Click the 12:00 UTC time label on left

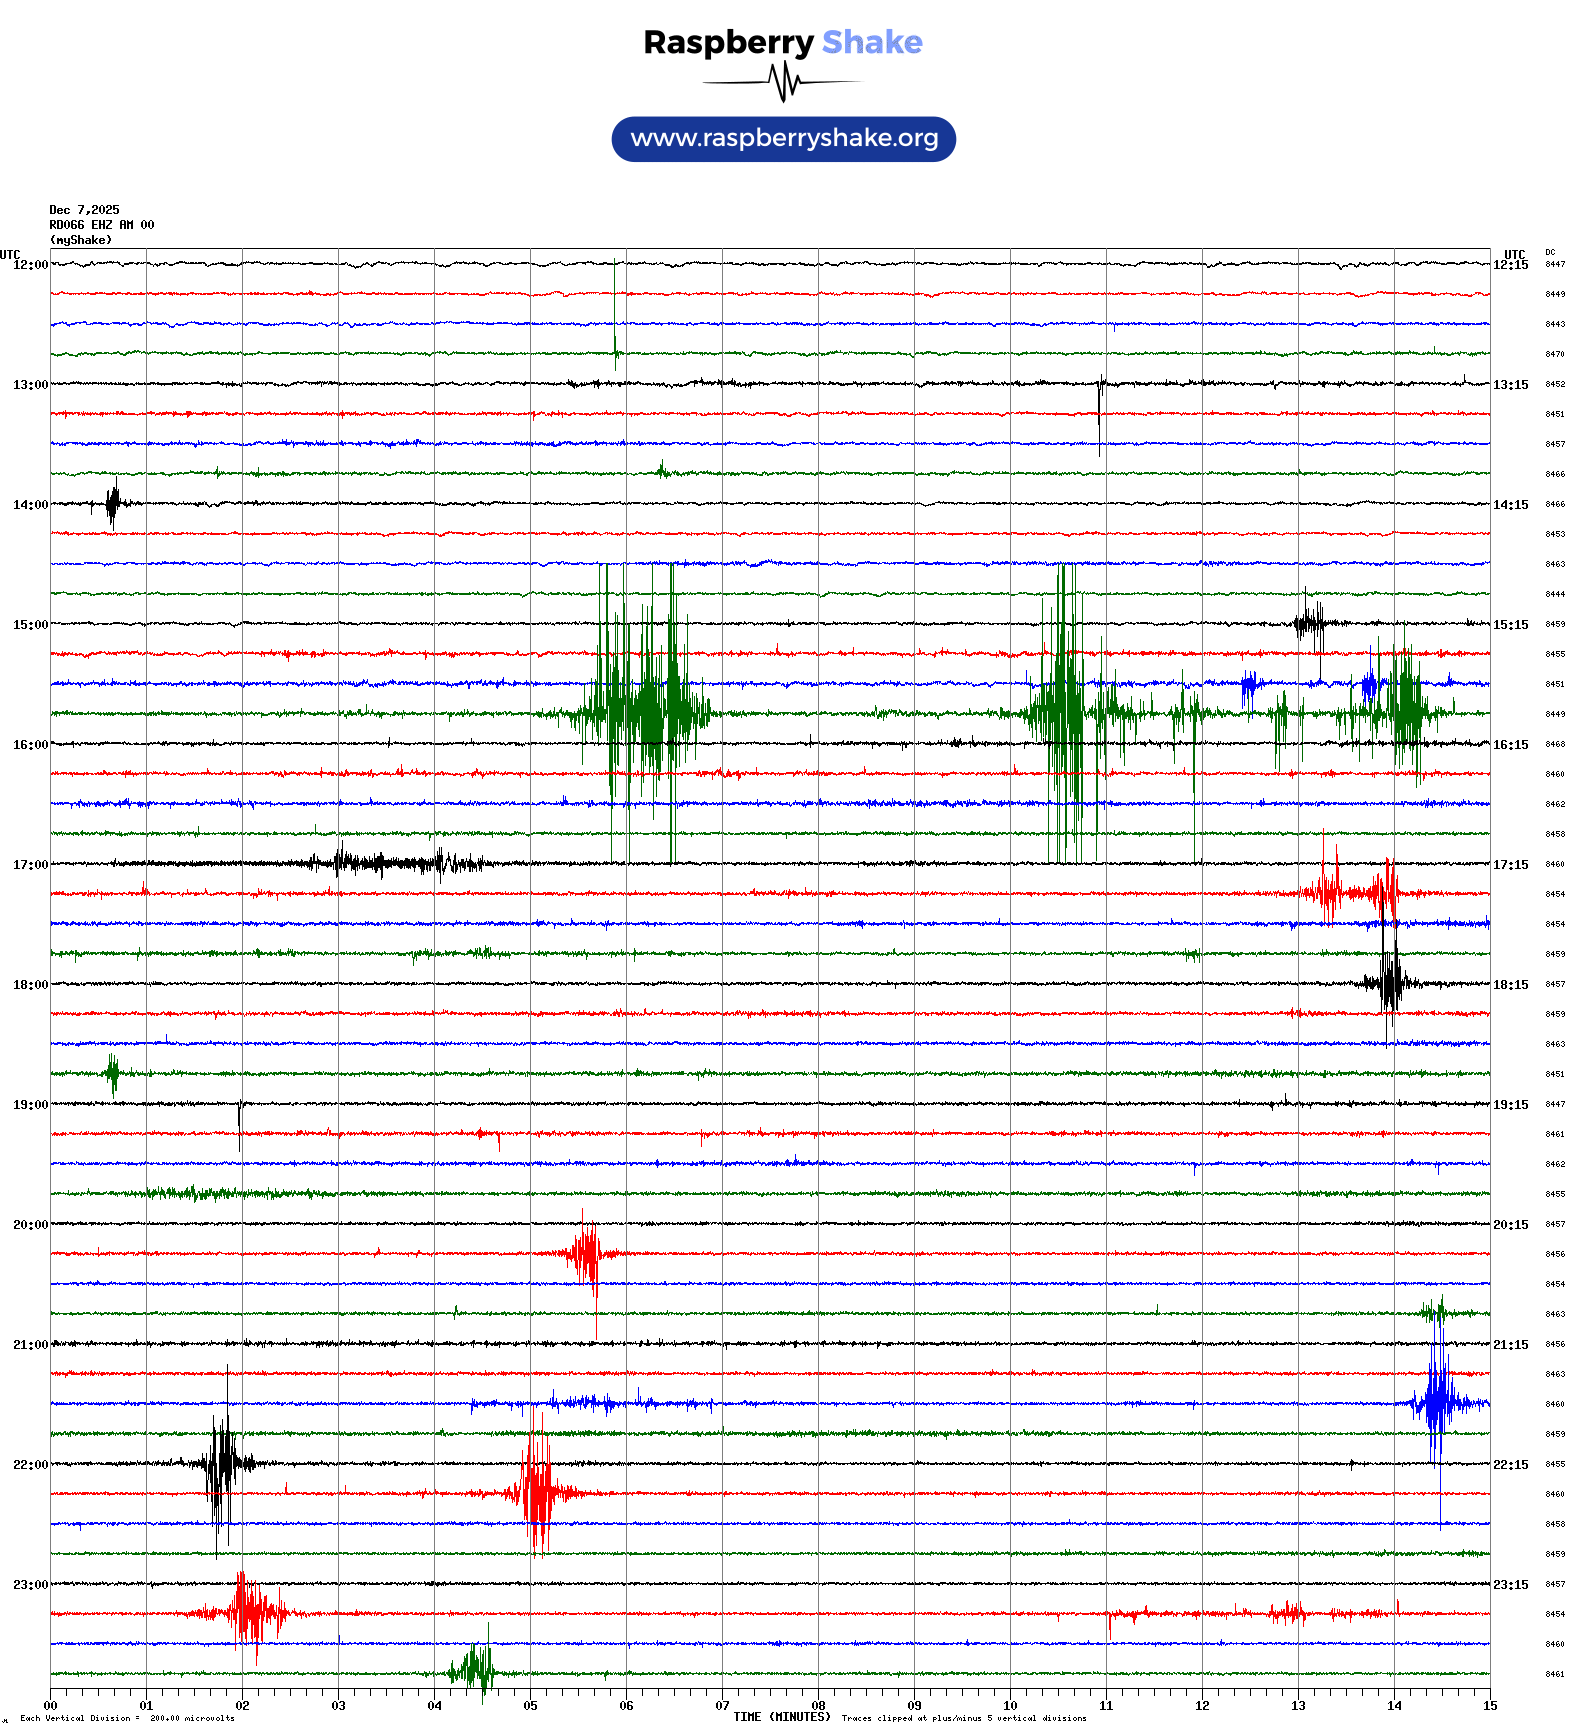click(x=30, y=265)
